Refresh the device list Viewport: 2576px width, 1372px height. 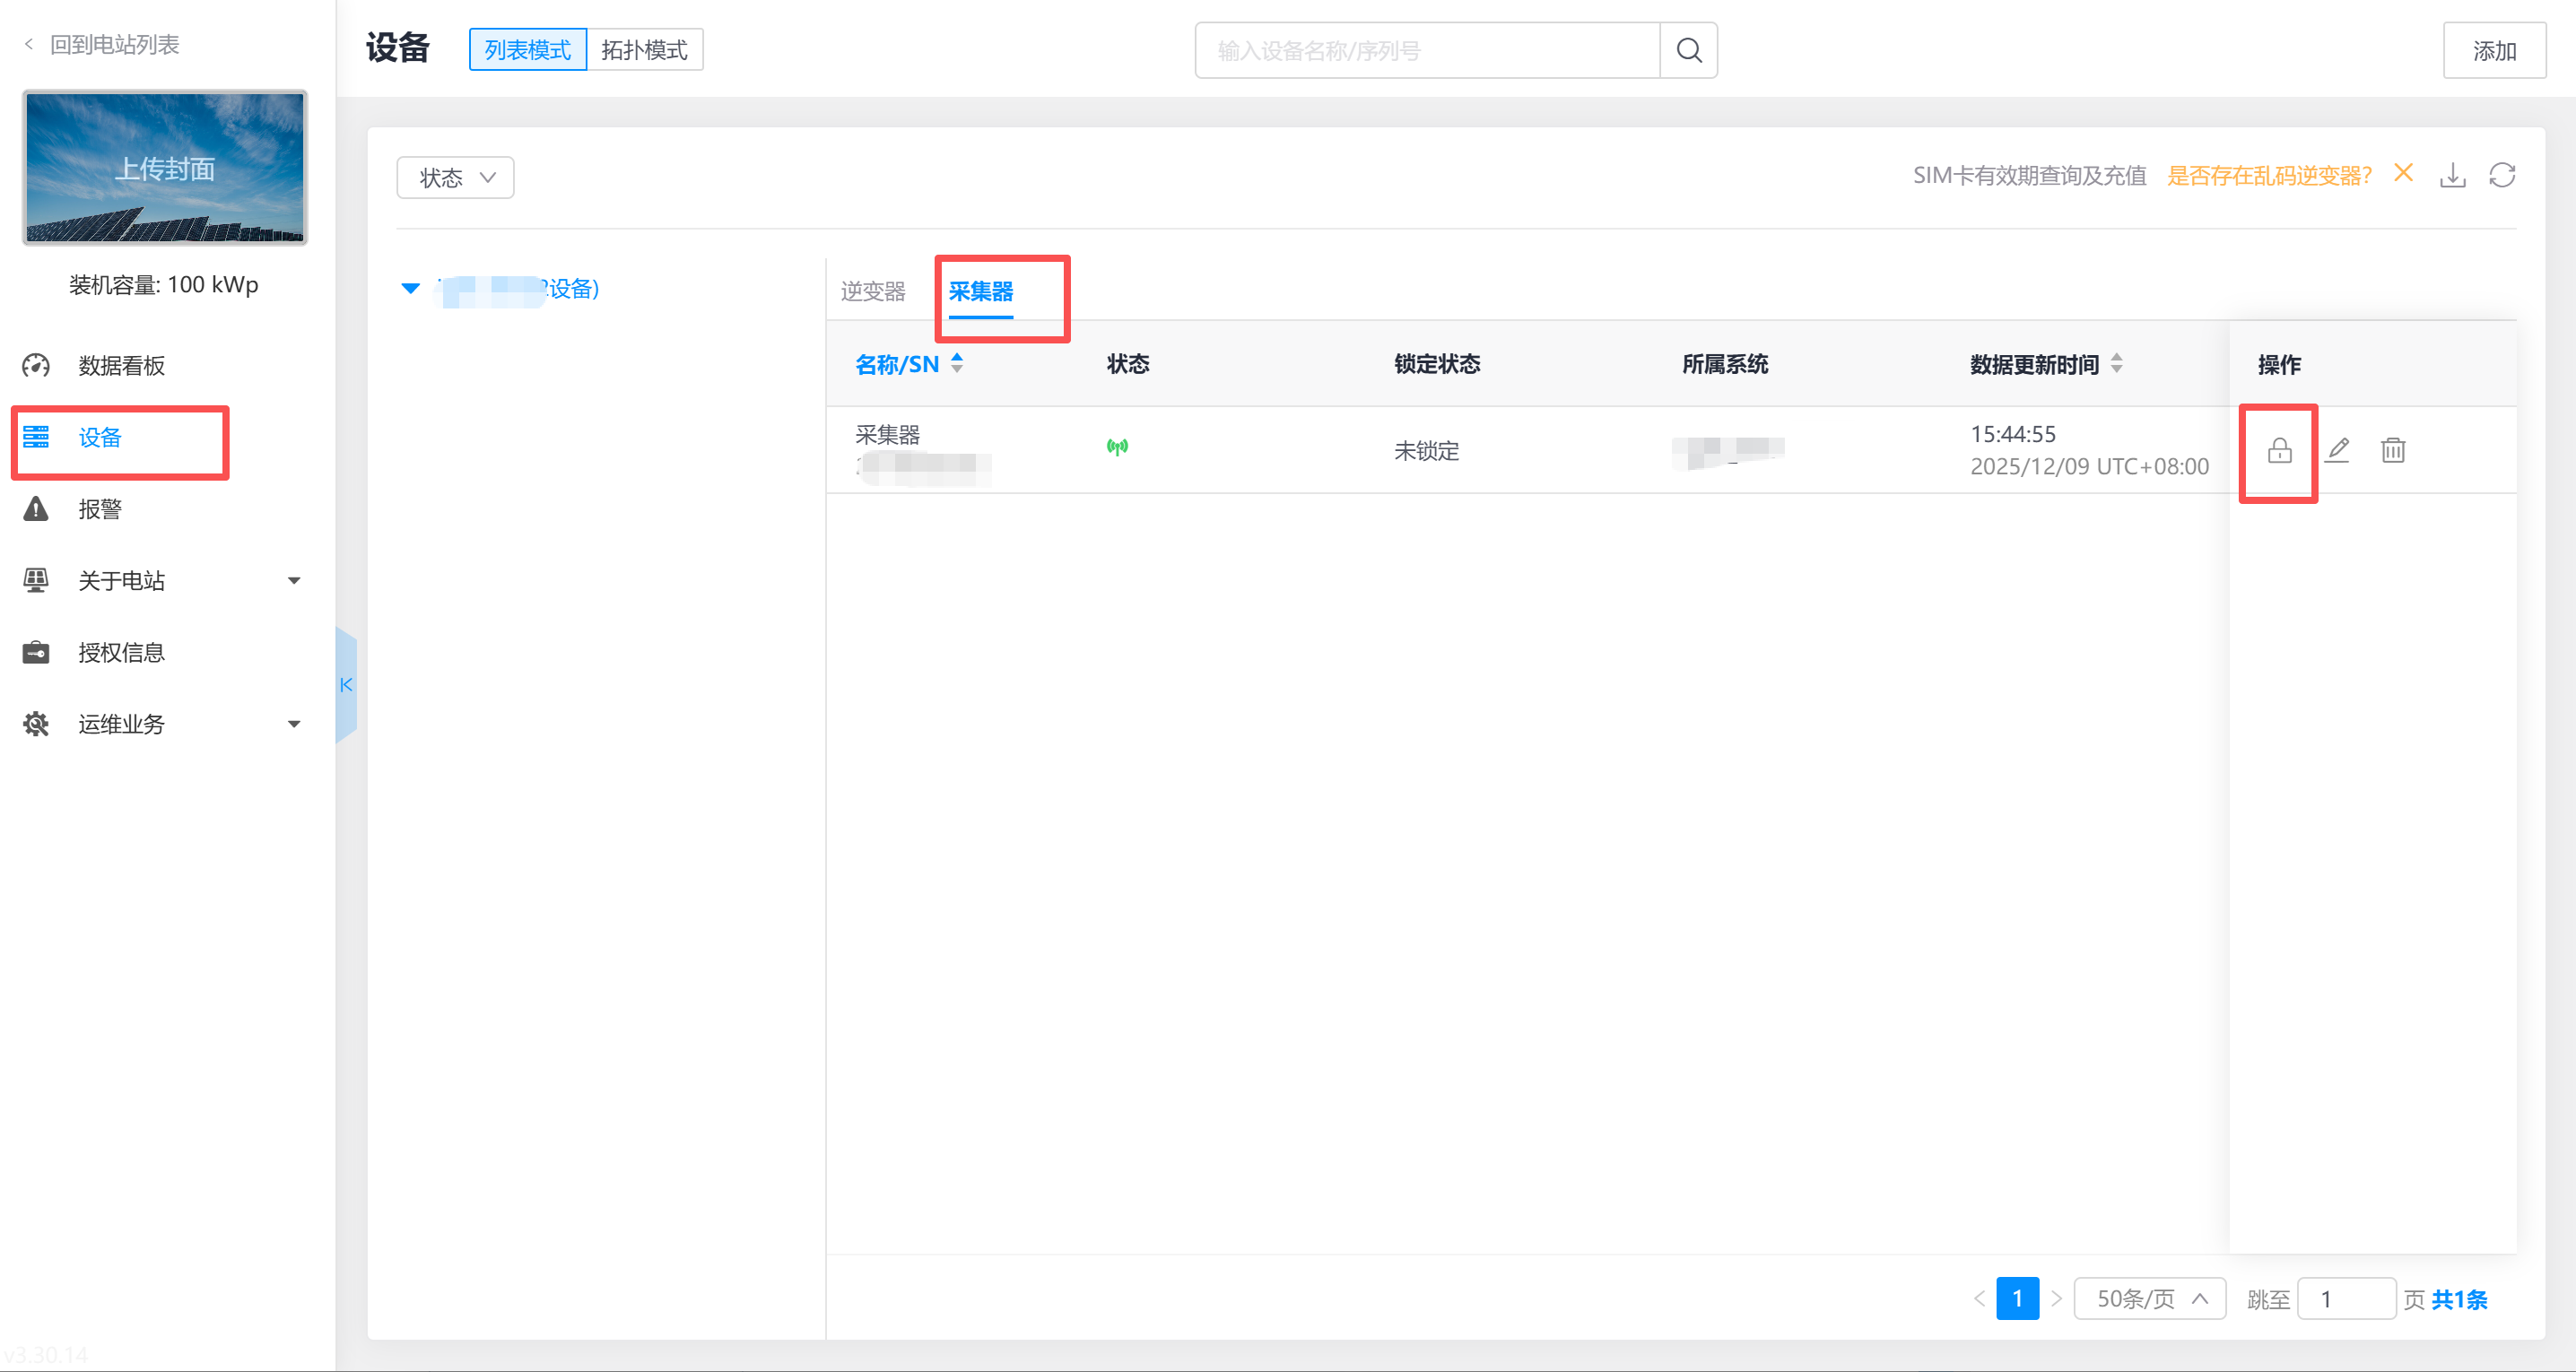click(x=2502, y=176)
